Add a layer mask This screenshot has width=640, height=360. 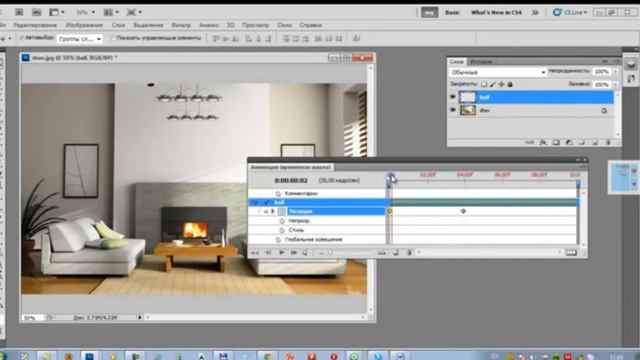coord(556,142)
